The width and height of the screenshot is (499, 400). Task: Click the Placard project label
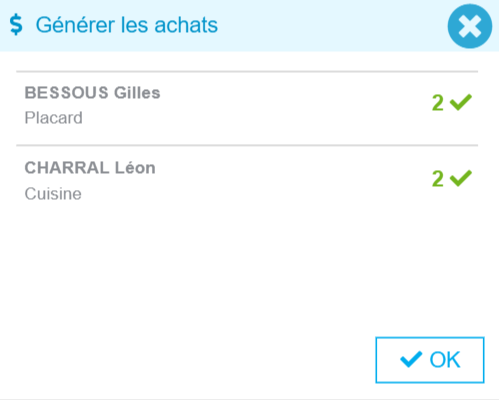53,118
